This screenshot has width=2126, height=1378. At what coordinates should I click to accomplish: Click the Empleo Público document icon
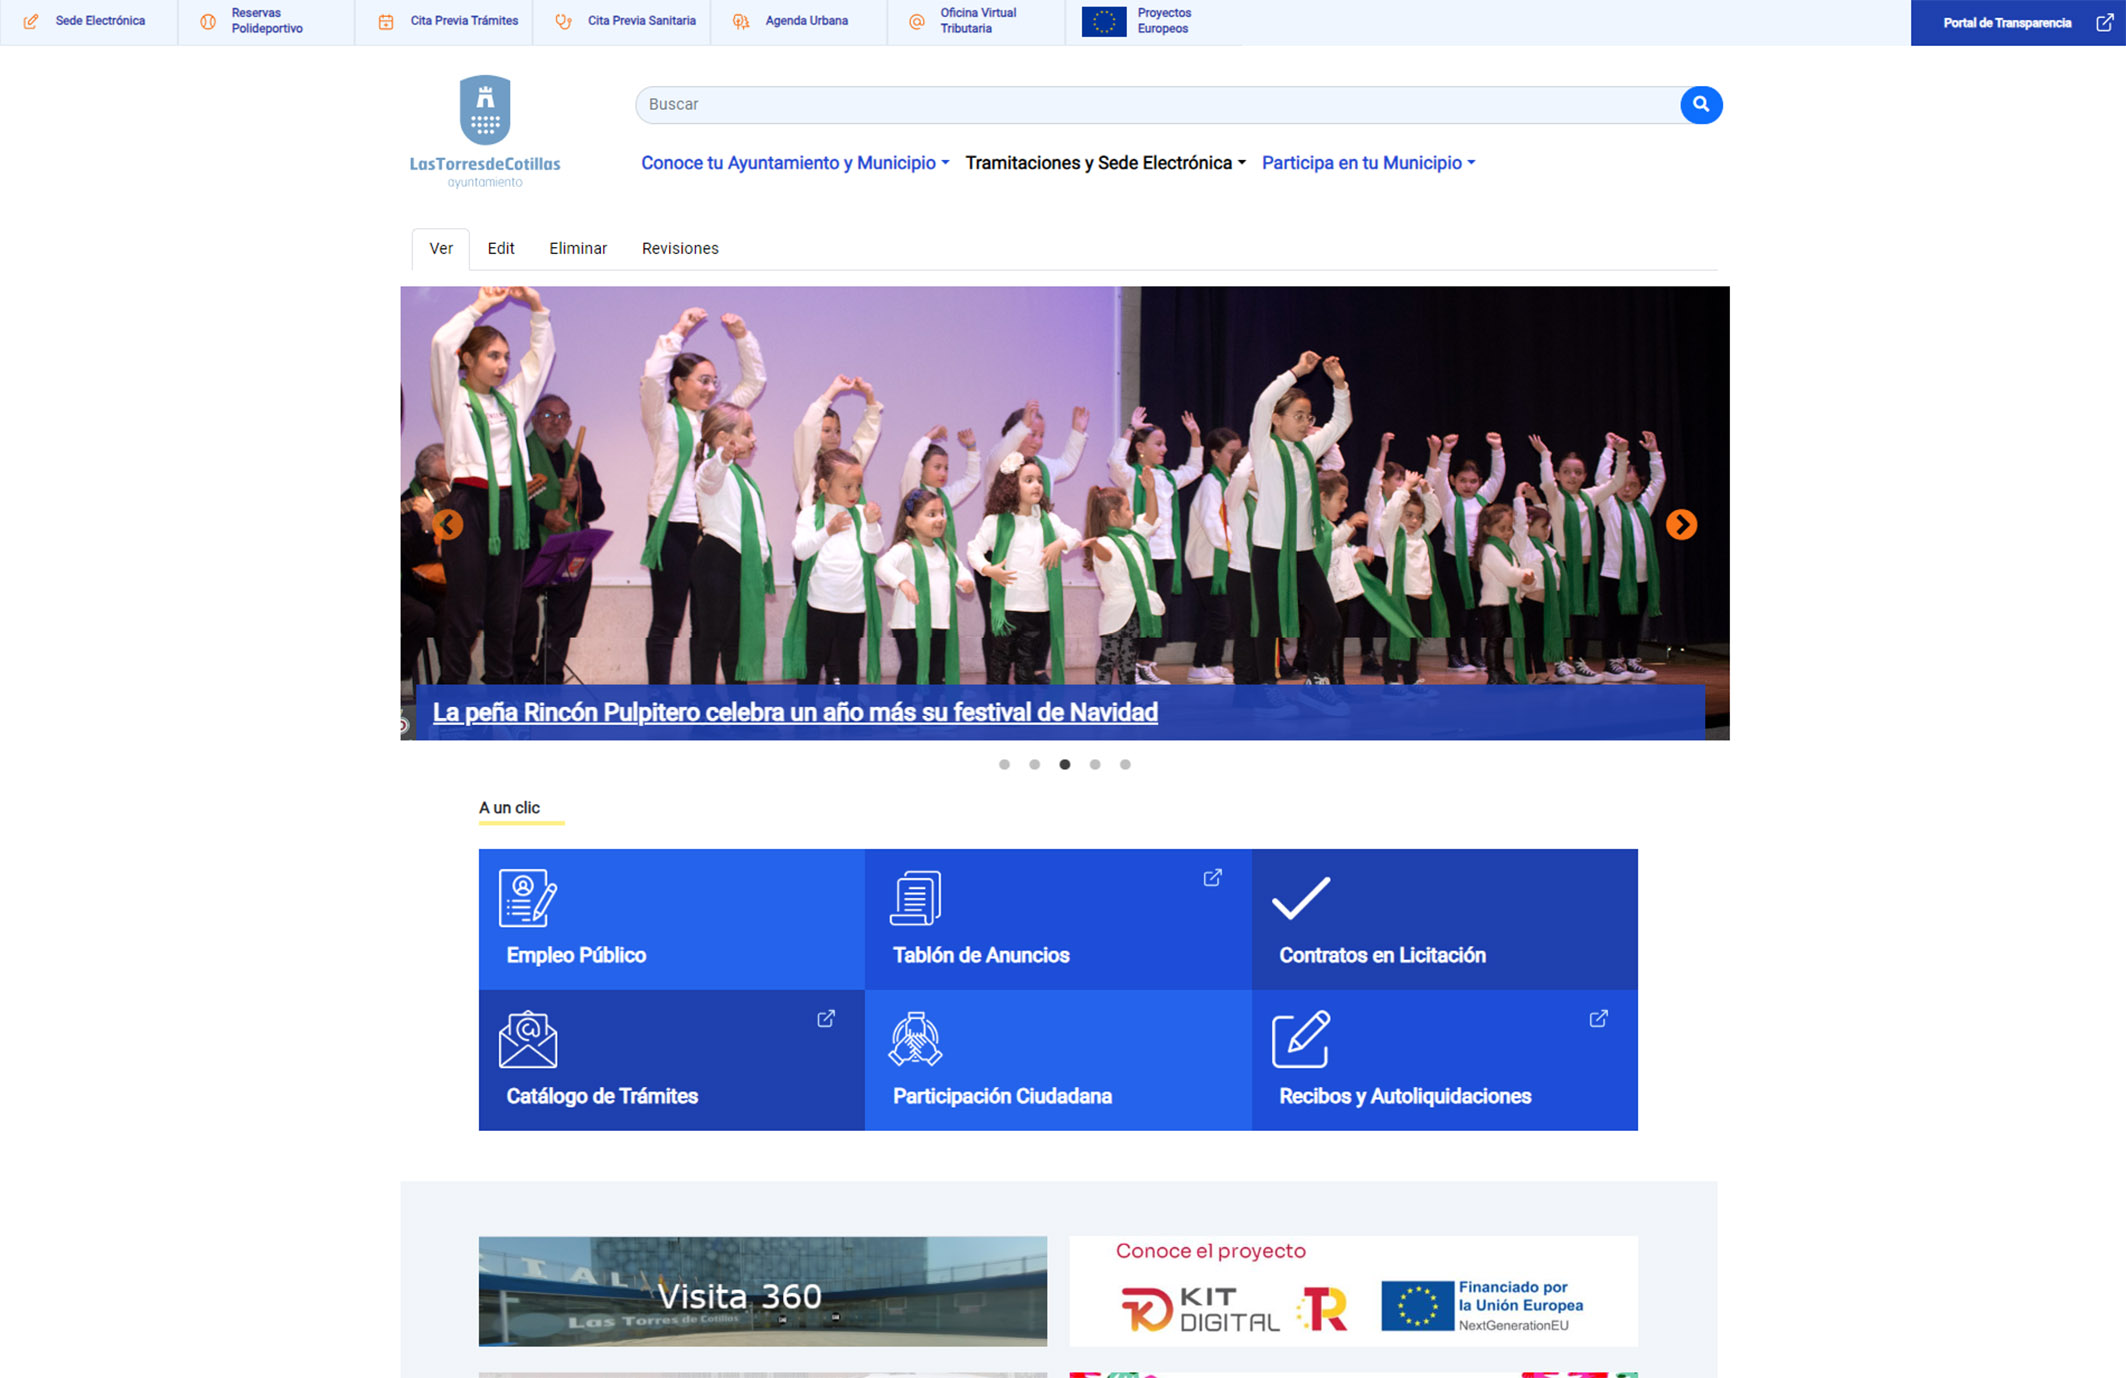click(x=527, y=897)
